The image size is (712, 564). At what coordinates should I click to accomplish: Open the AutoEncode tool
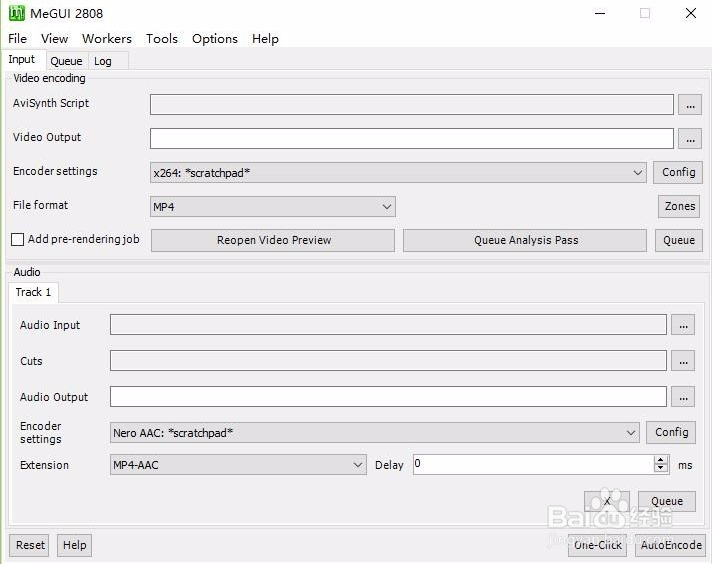671,545
